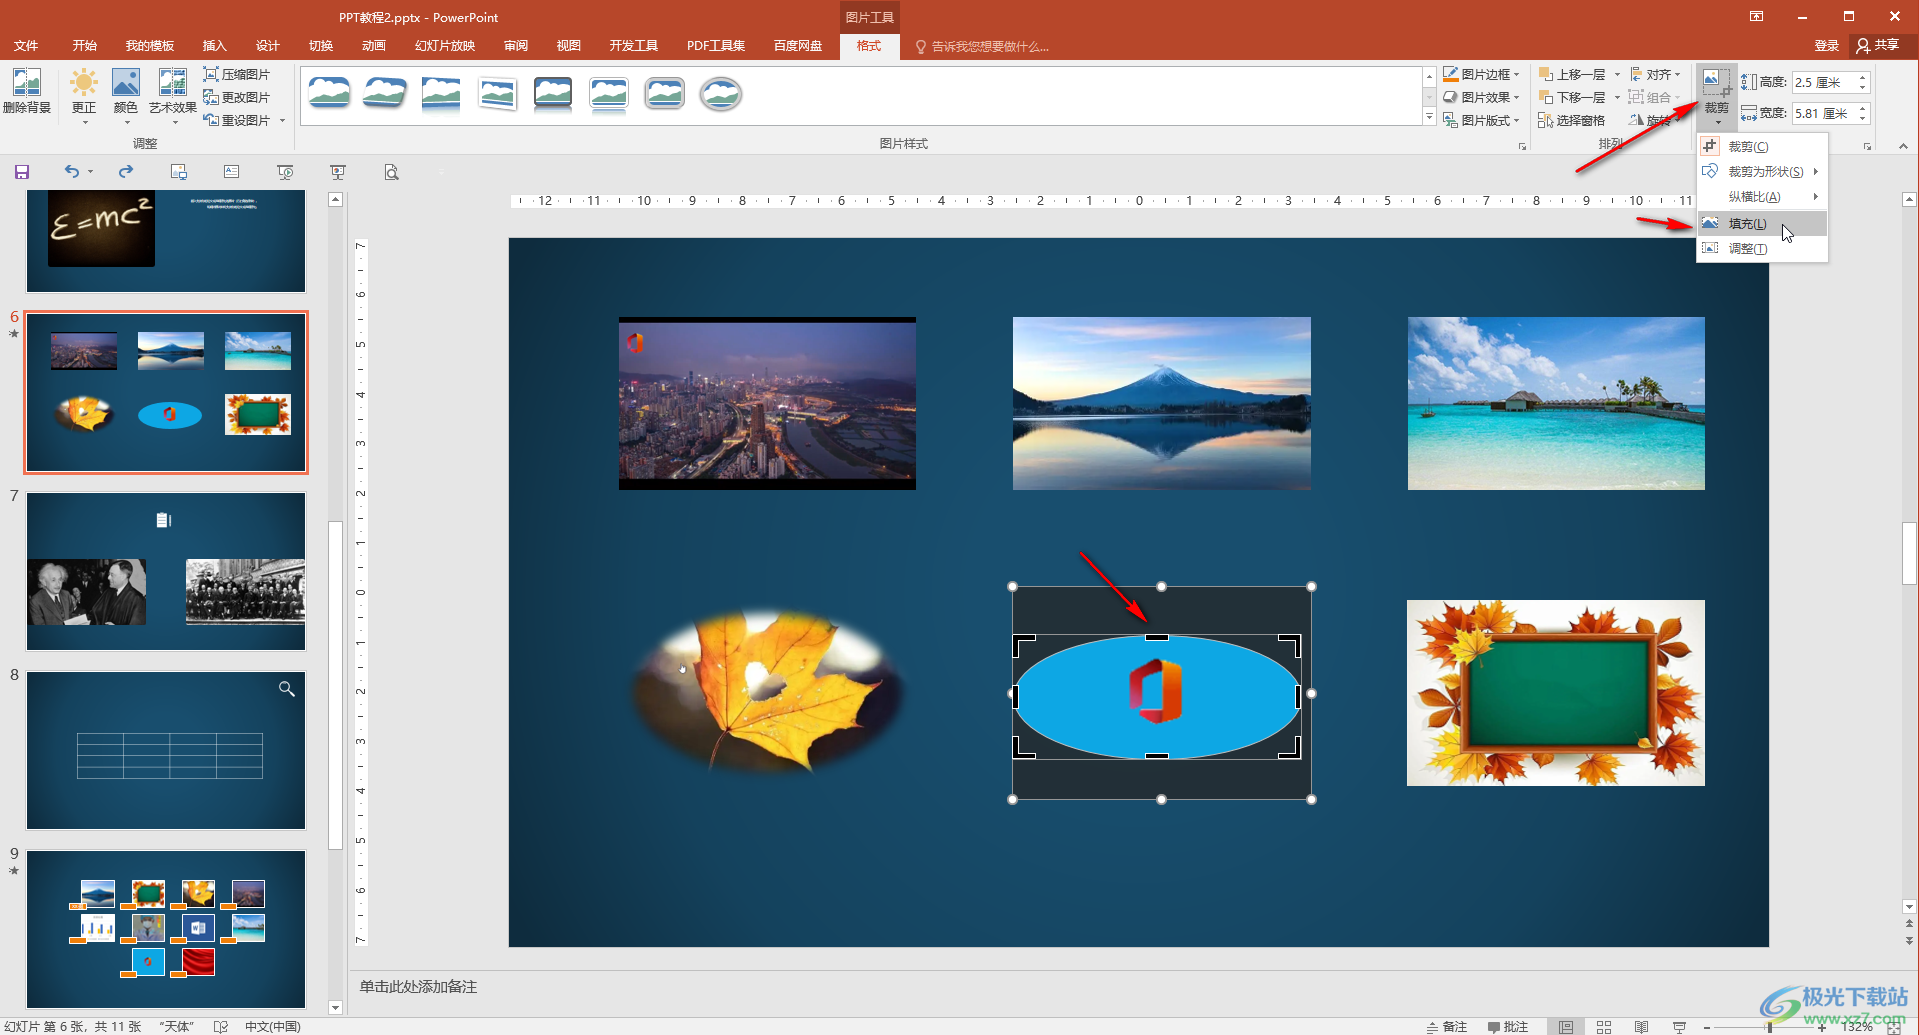Click the Sign in (登录) link
Viewport: 1919px width, 1035px height.
[x=1827, y=45]
